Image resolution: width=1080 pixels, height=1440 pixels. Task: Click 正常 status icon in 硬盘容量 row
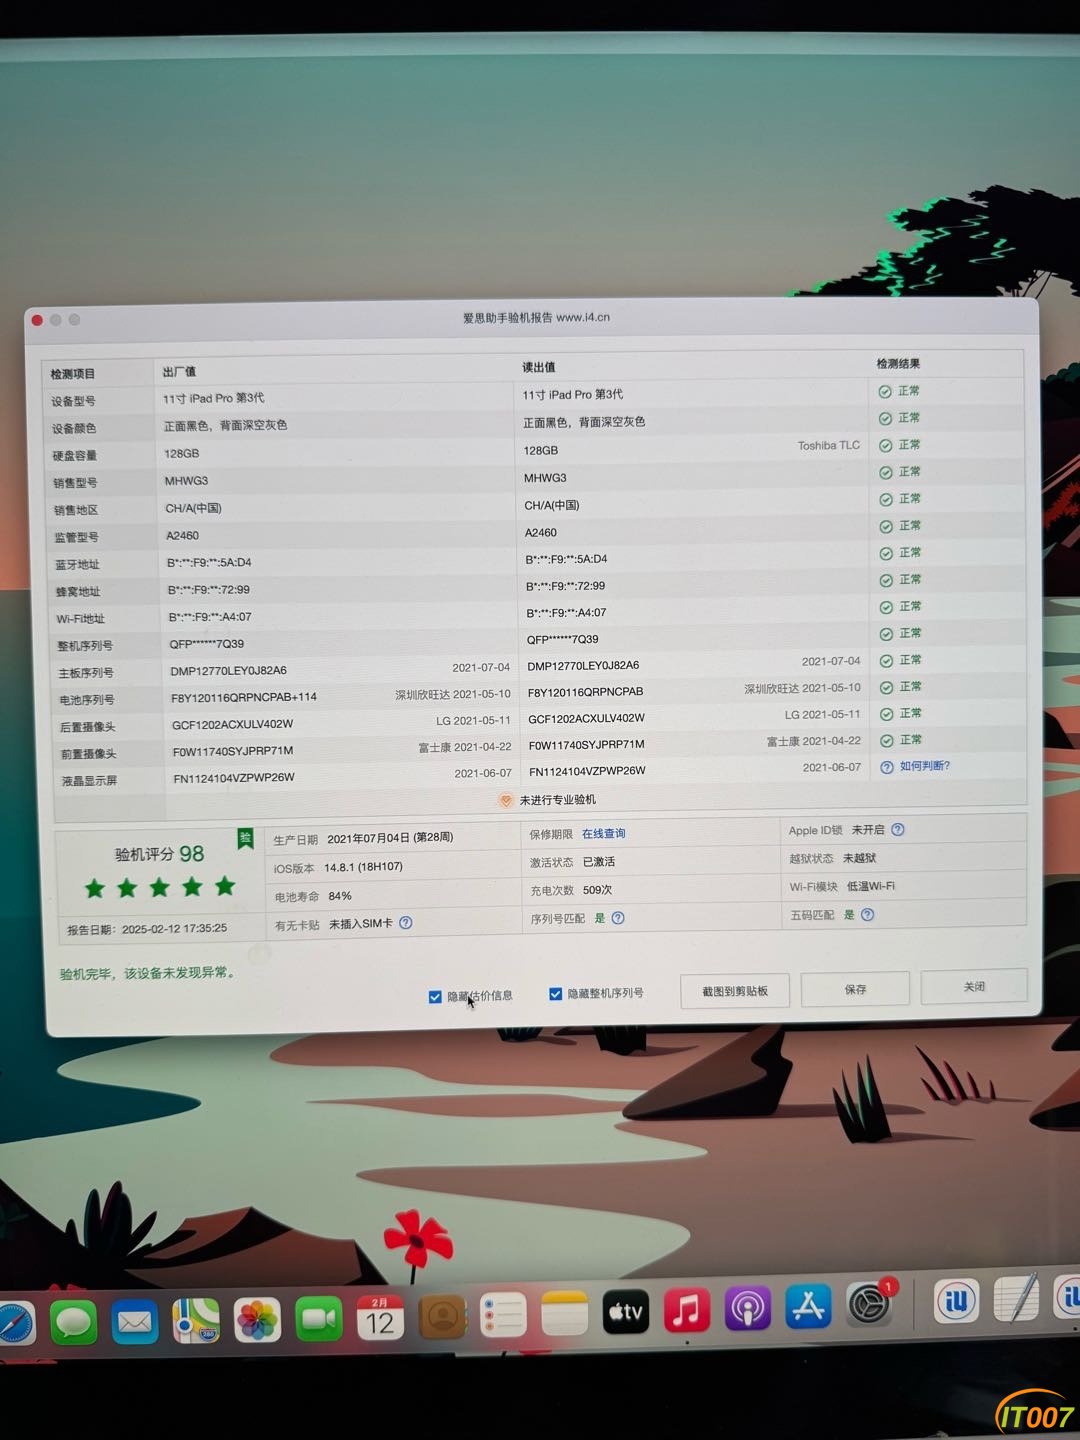885,446
